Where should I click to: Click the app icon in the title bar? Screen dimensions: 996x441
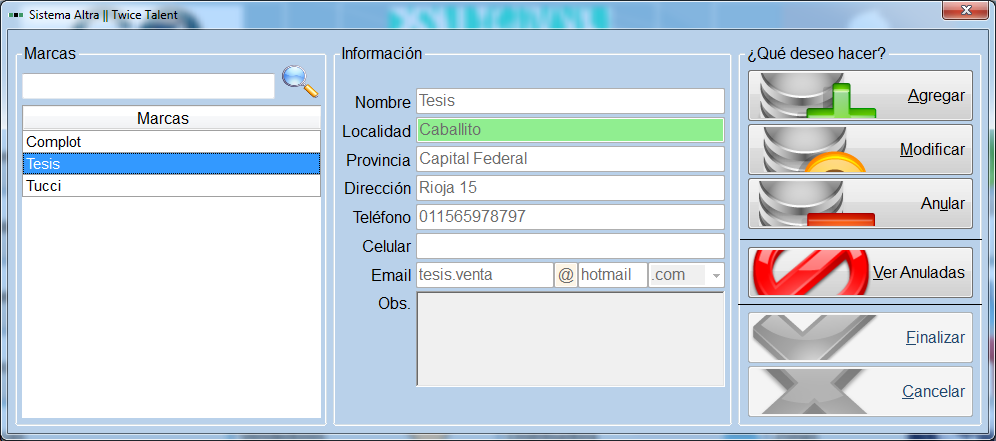16,15
